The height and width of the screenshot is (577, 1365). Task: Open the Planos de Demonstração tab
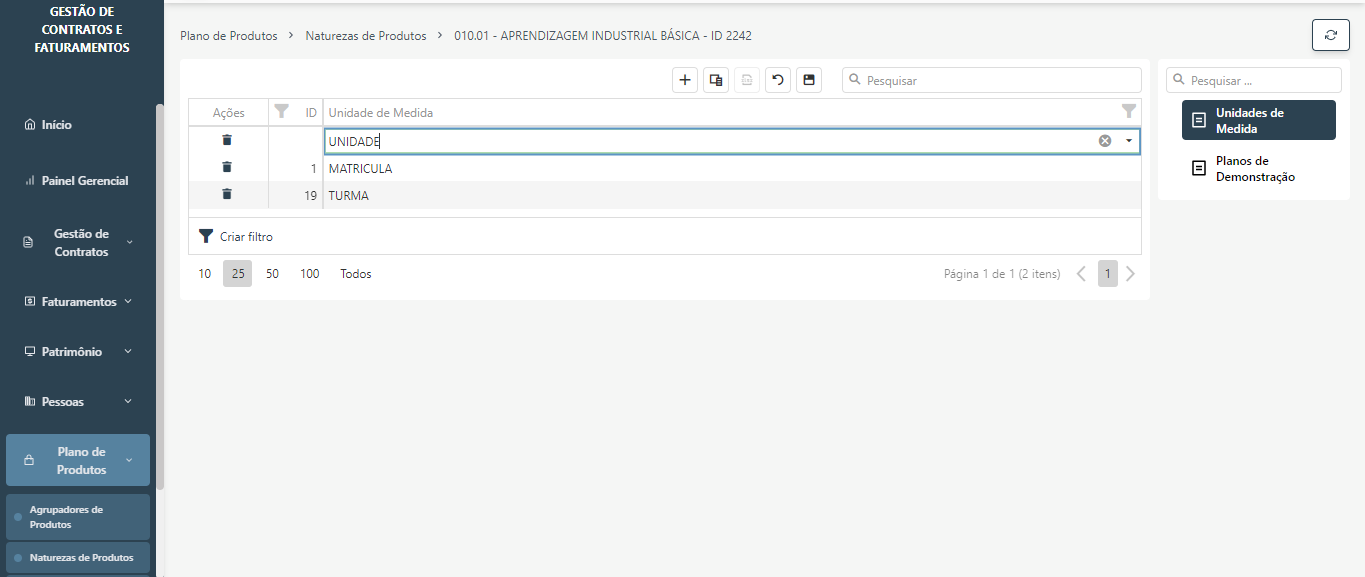[x=1255, y=169]
